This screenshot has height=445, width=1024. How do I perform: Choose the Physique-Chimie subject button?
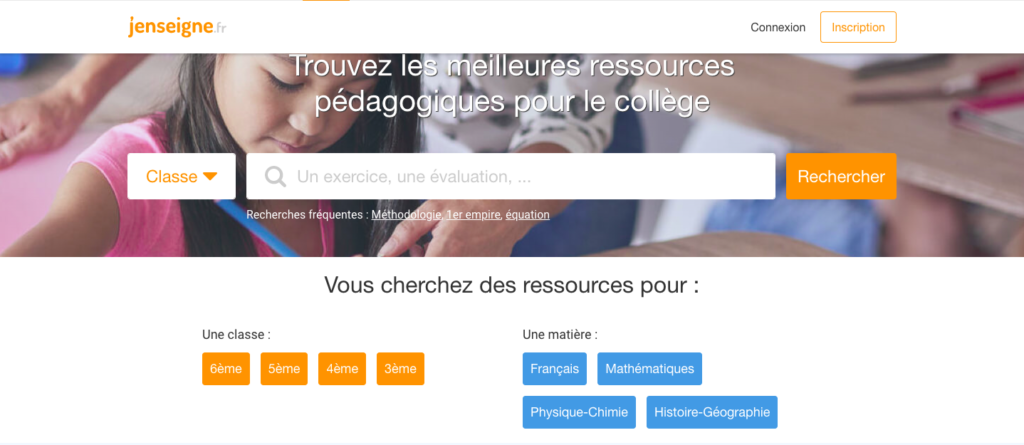click(x=579, y=412)
